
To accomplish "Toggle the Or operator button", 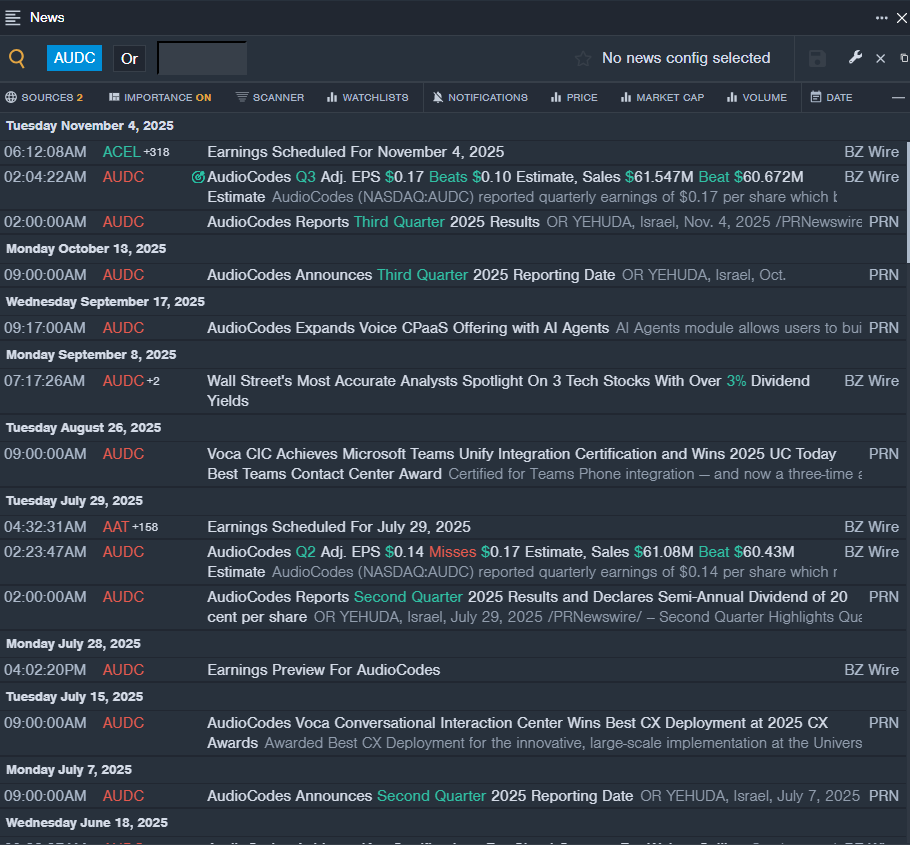I will [x=129, y=58].
